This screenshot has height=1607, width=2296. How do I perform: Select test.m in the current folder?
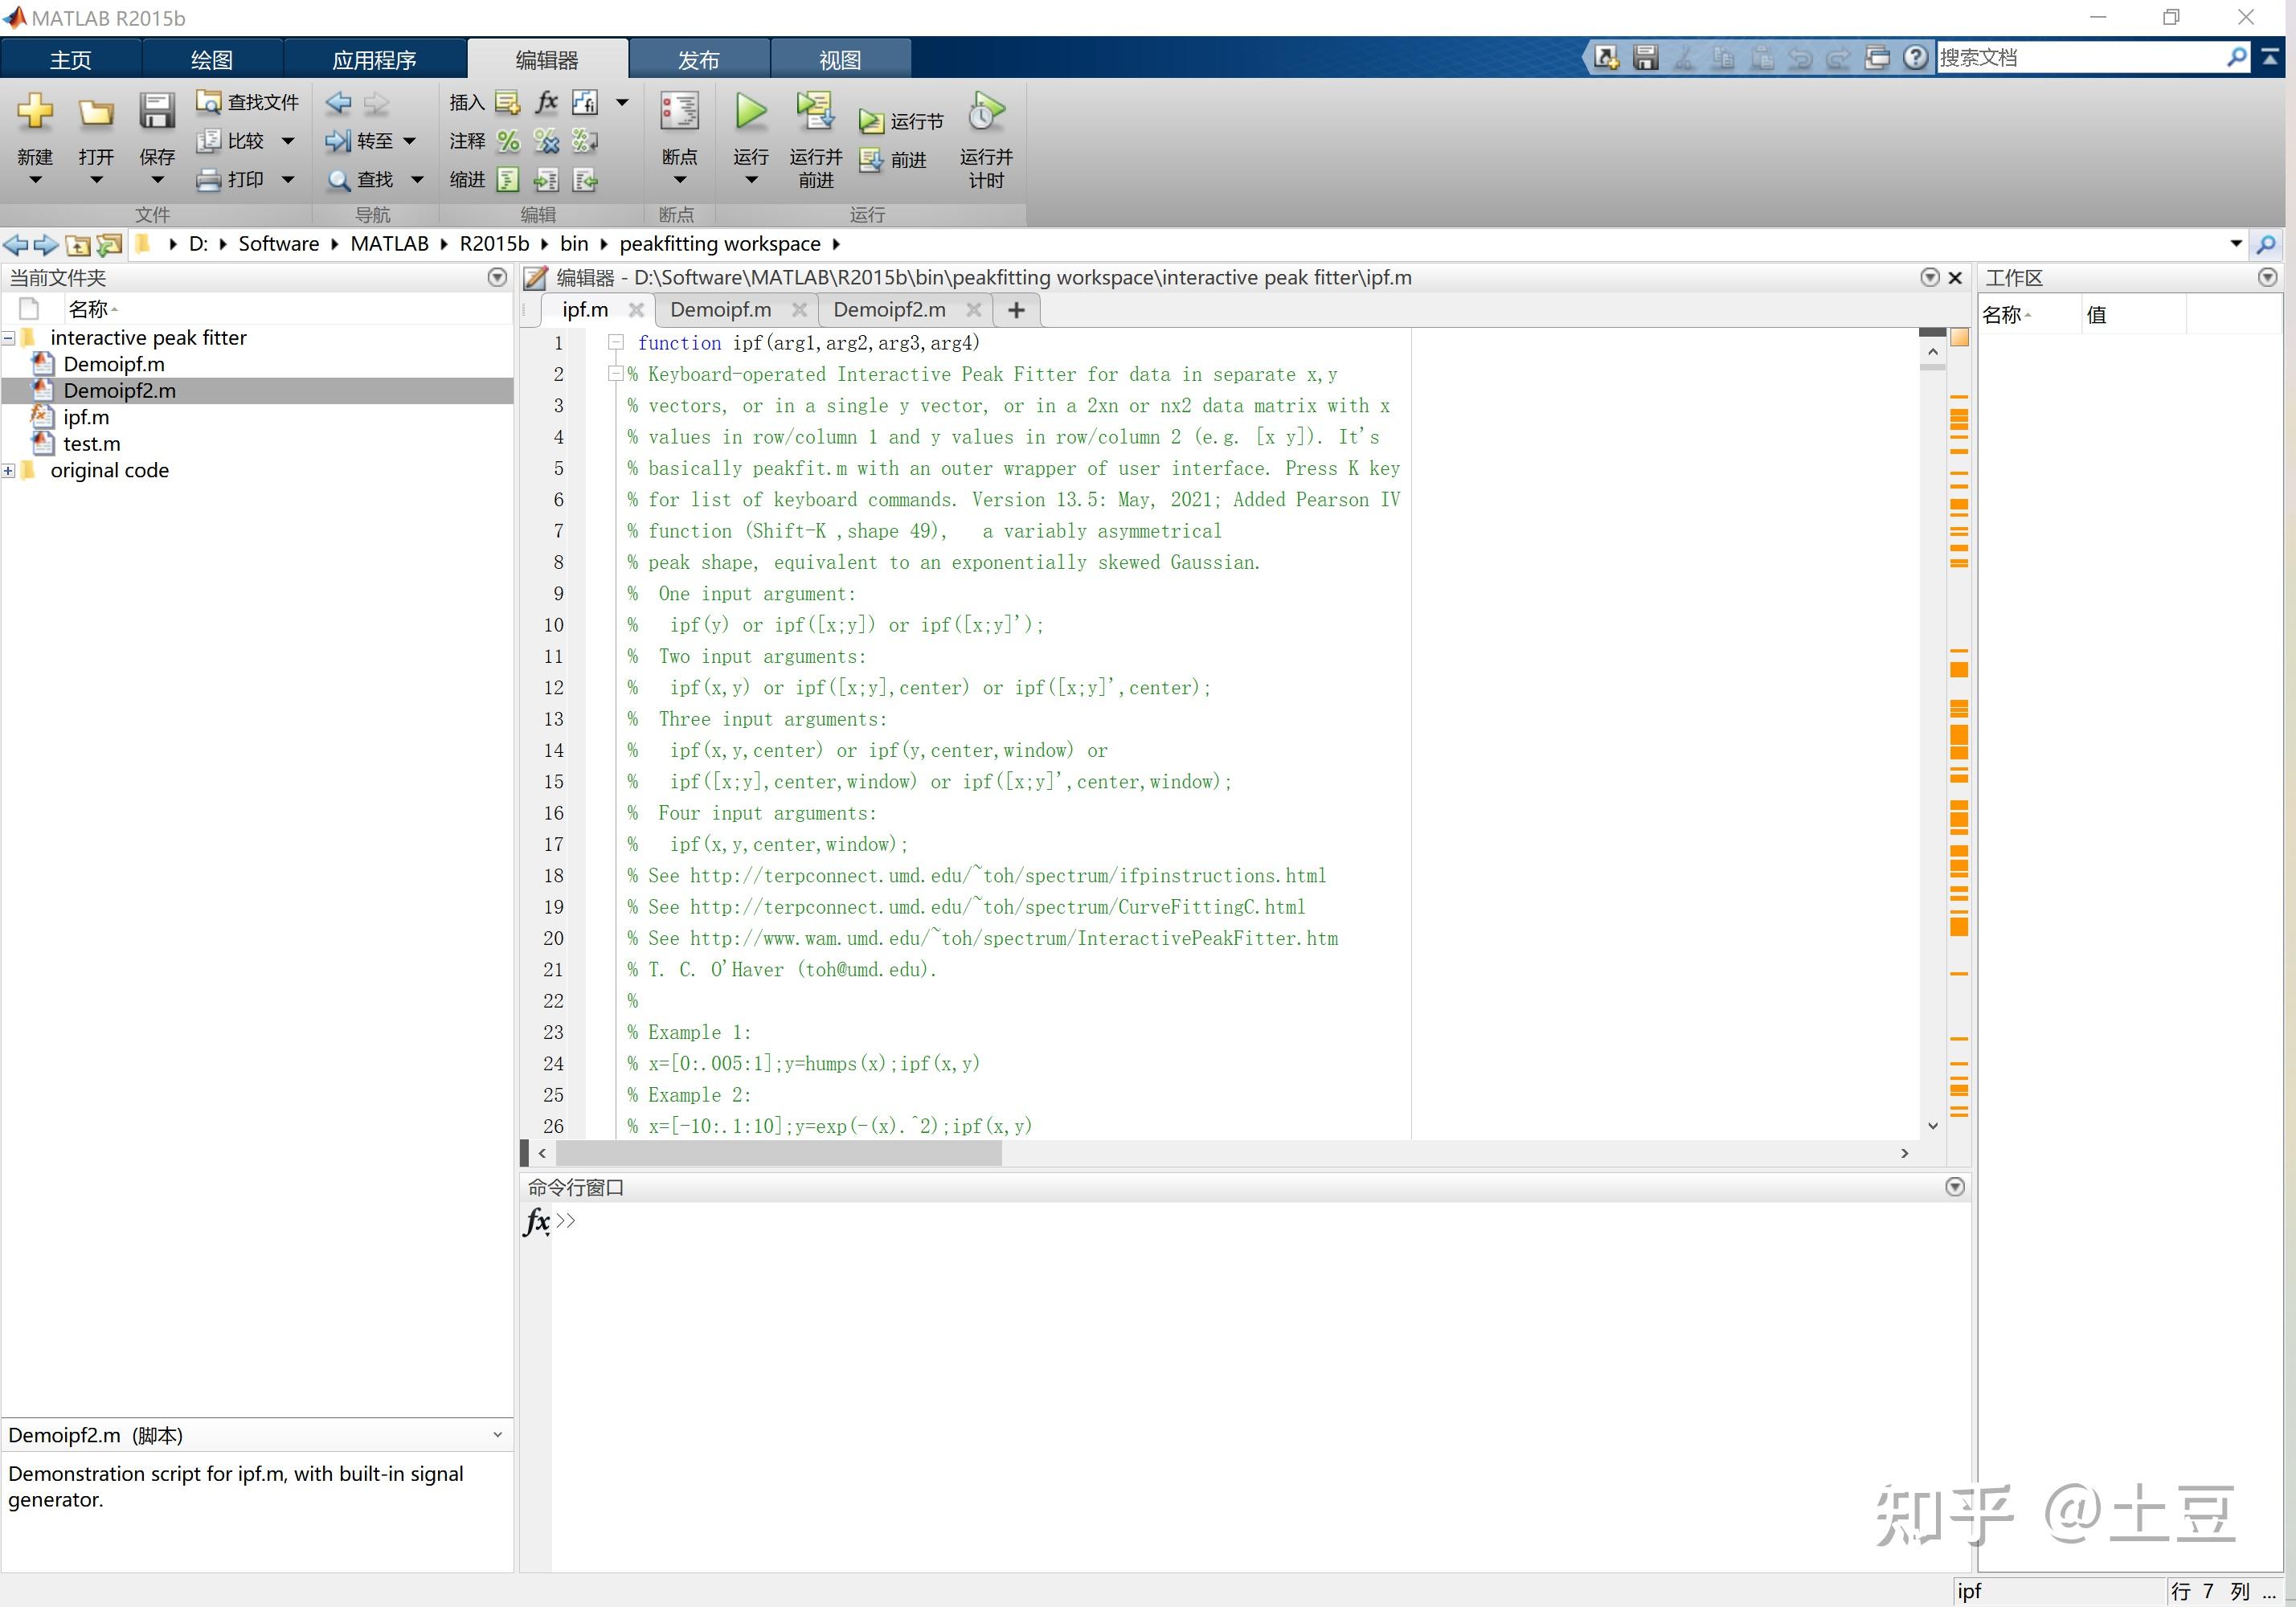[91, 444]
